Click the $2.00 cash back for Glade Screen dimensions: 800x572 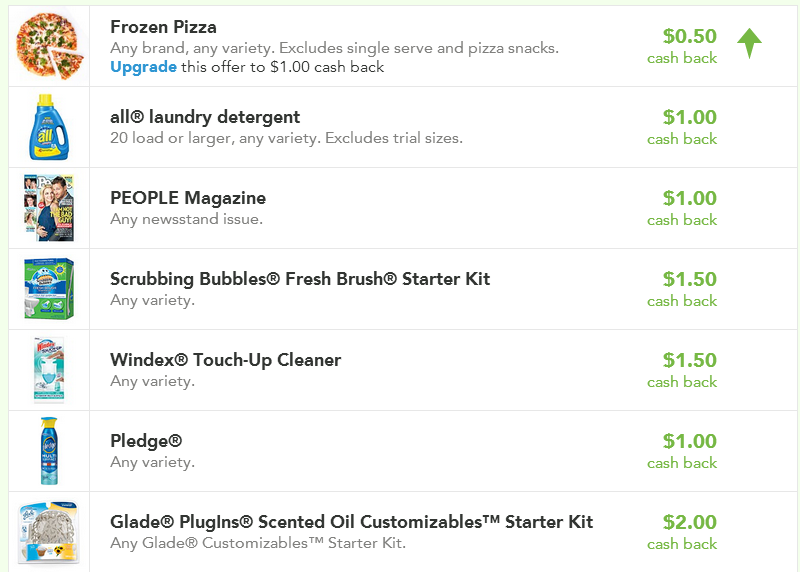coord(682,532)
